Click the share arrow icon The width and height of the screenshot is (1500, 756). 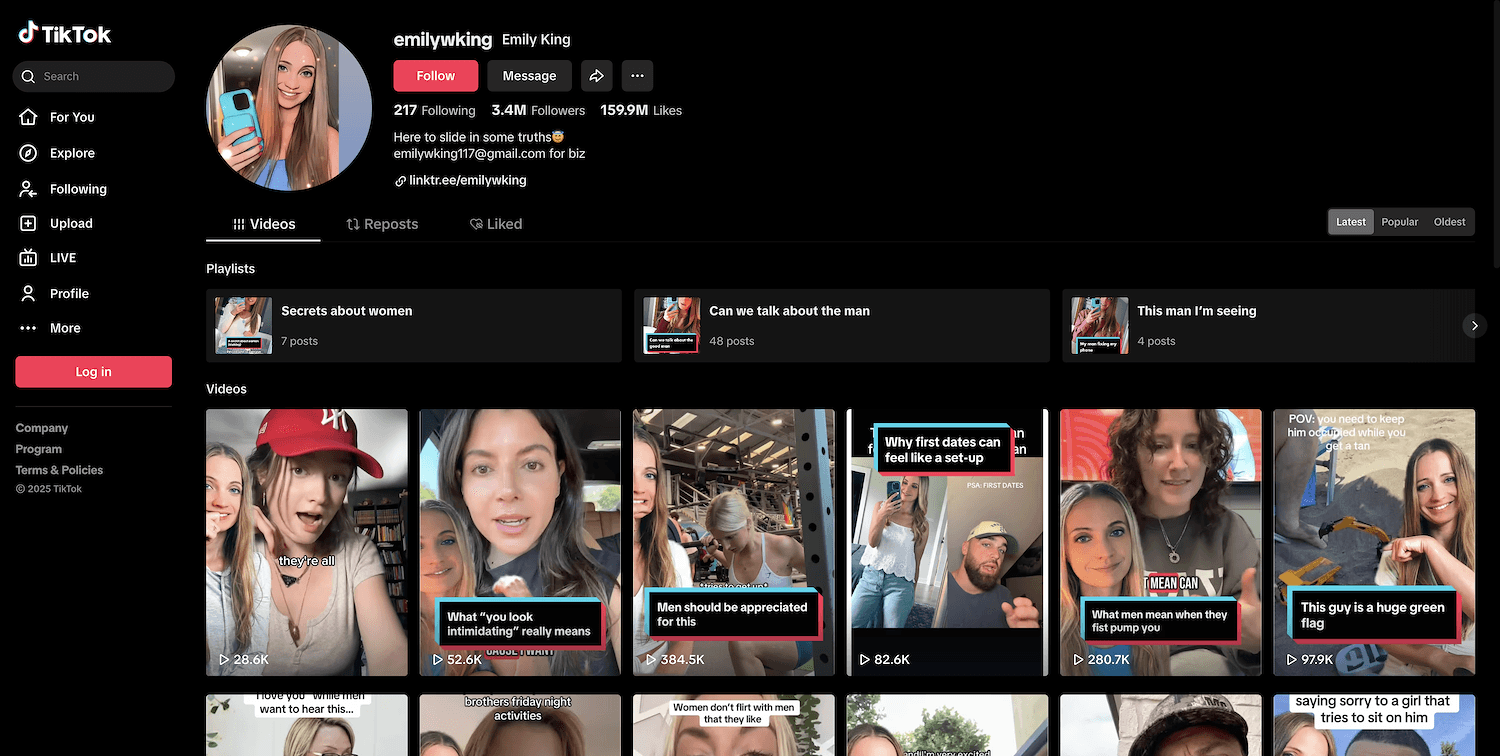[x=596, y=76]
